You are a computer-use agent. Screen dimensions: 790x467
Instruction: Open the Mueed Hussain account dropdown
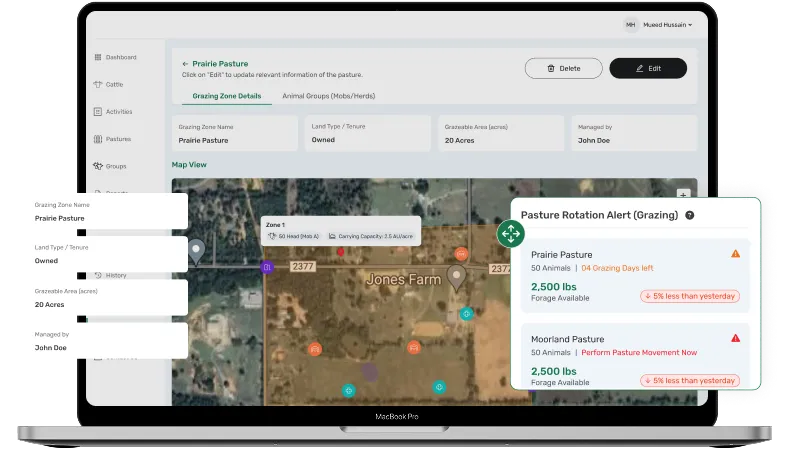click(x=668, y=25)
